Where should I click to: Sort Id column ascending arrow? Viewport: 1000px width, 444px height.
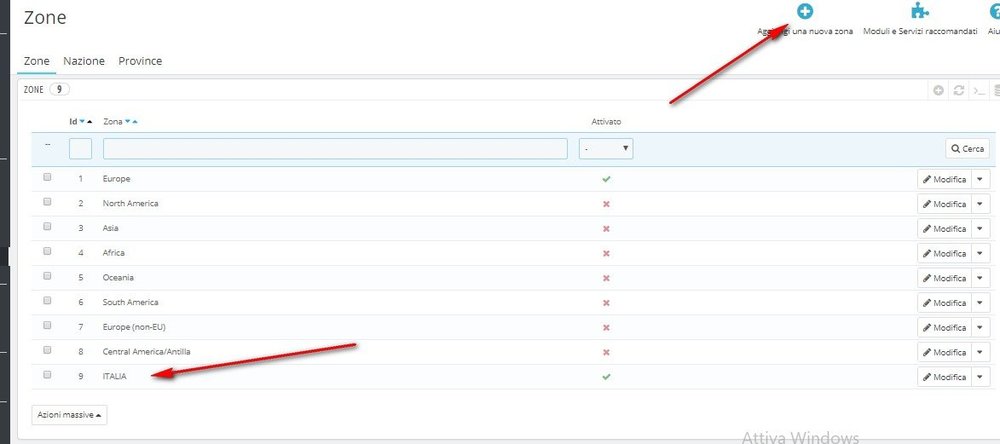[x=89, y=121]
